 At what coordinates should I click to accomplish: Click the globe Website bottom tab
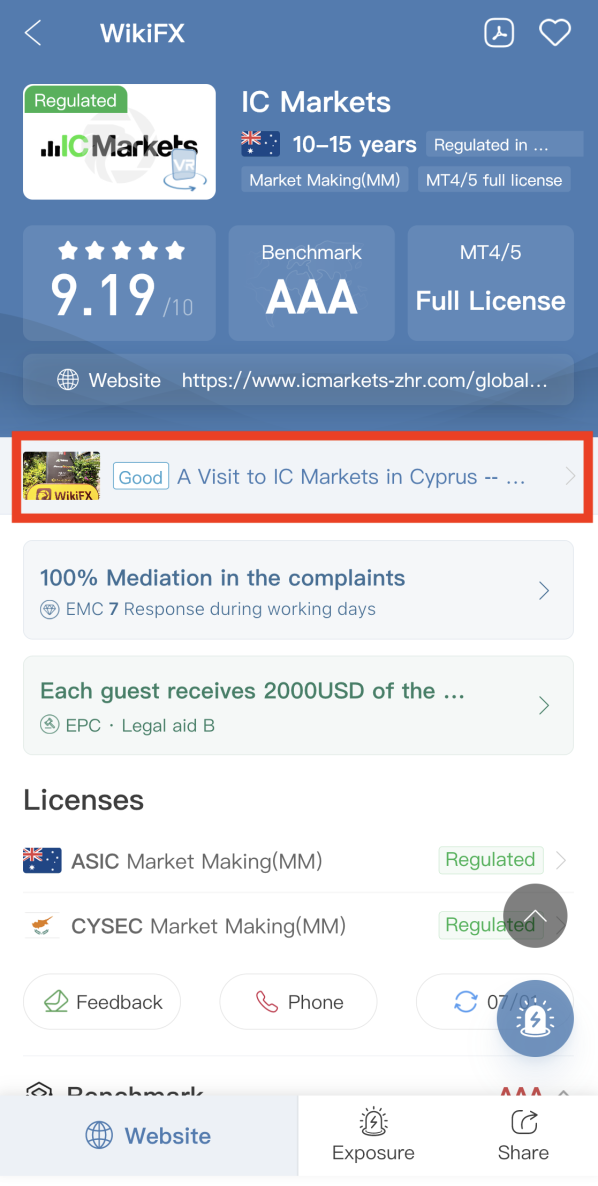(x=148, y=1135)
